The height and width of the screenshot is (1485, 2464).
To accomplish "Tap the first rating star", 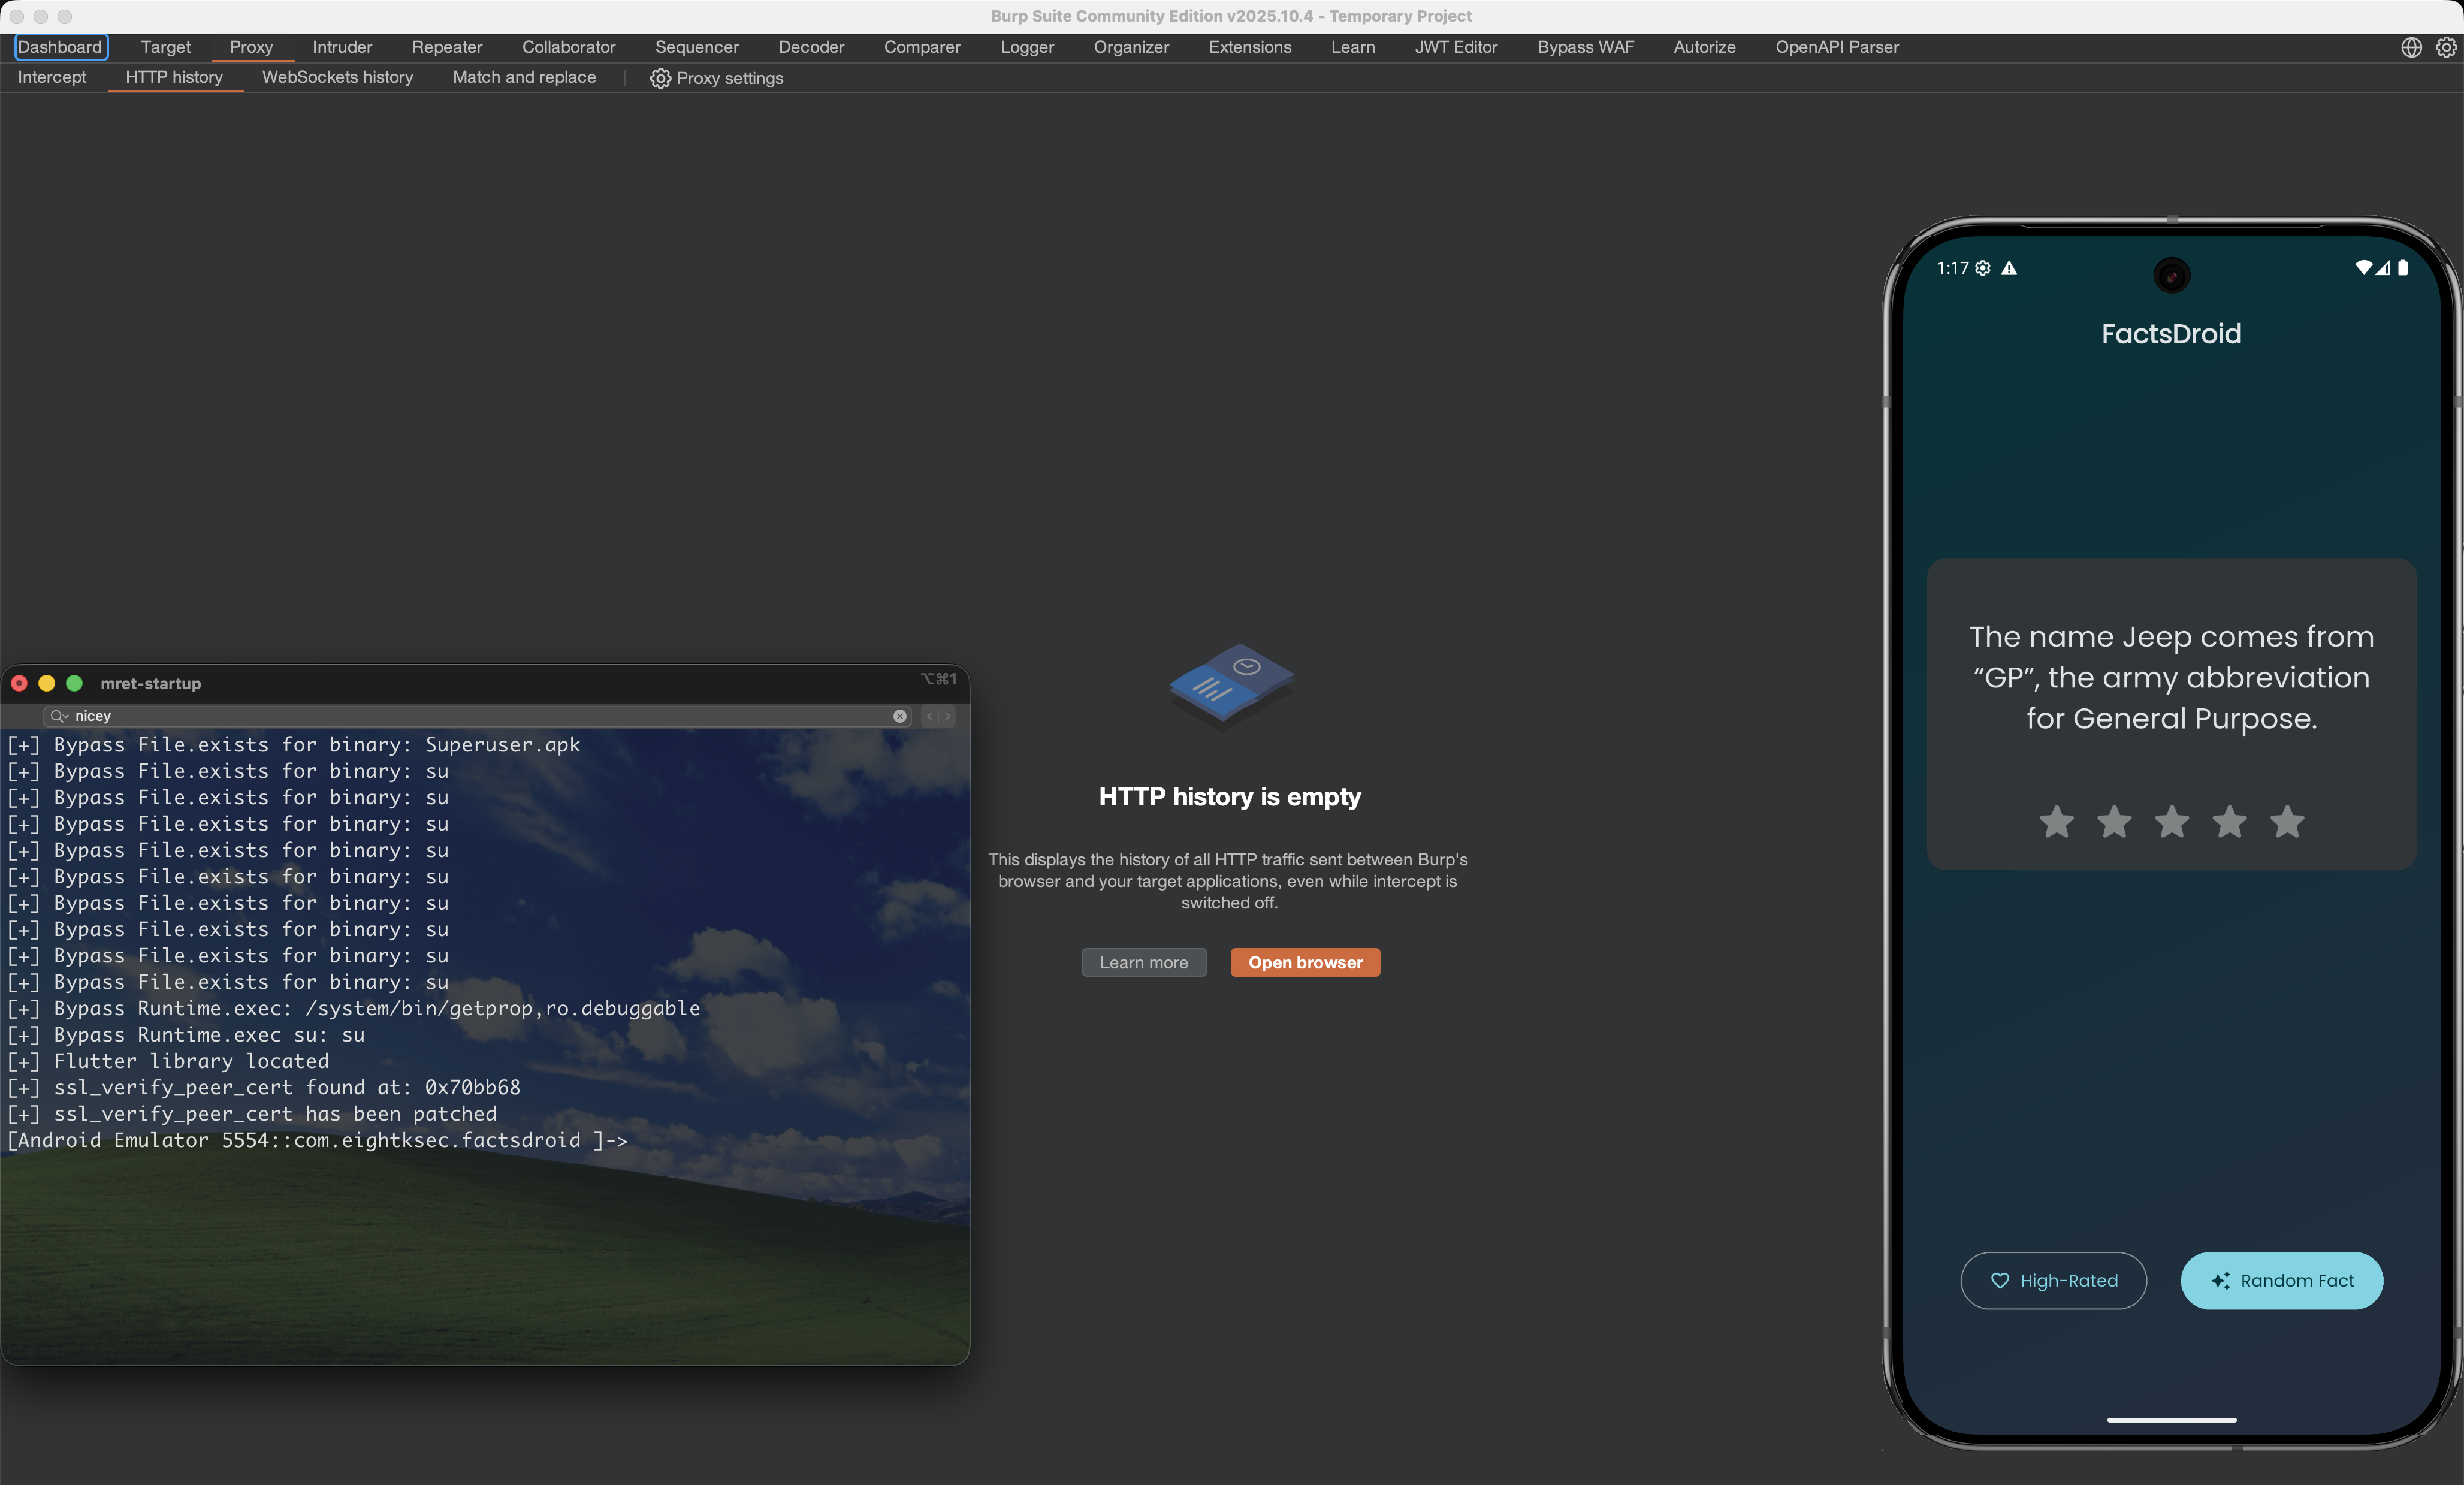I will [x=2056, y=822].
